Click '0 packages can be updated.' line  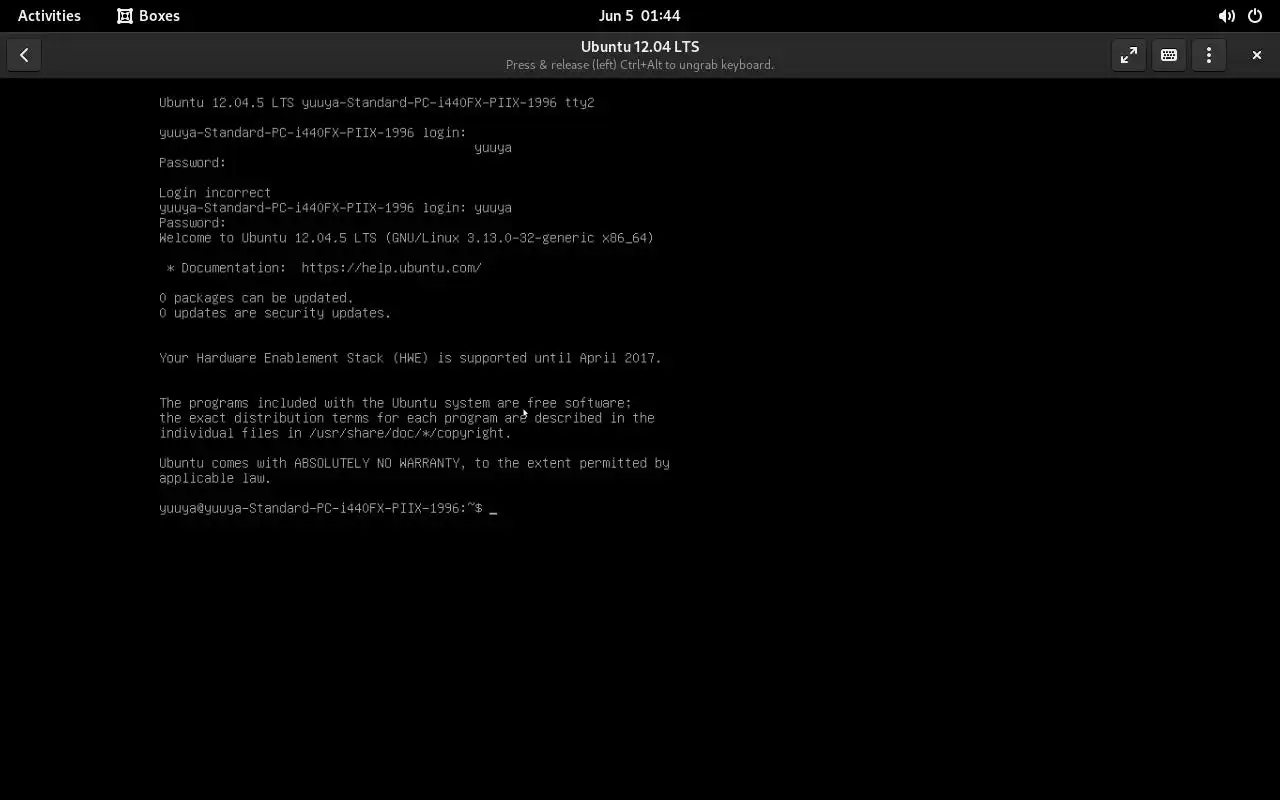click(x=256, y=298)
